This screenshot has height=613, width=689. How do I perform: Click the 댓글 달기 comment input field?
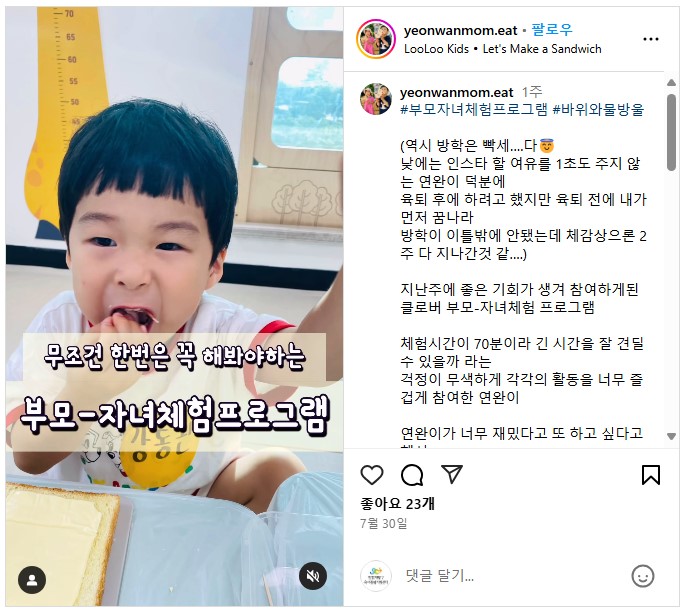tap(512, 576)
